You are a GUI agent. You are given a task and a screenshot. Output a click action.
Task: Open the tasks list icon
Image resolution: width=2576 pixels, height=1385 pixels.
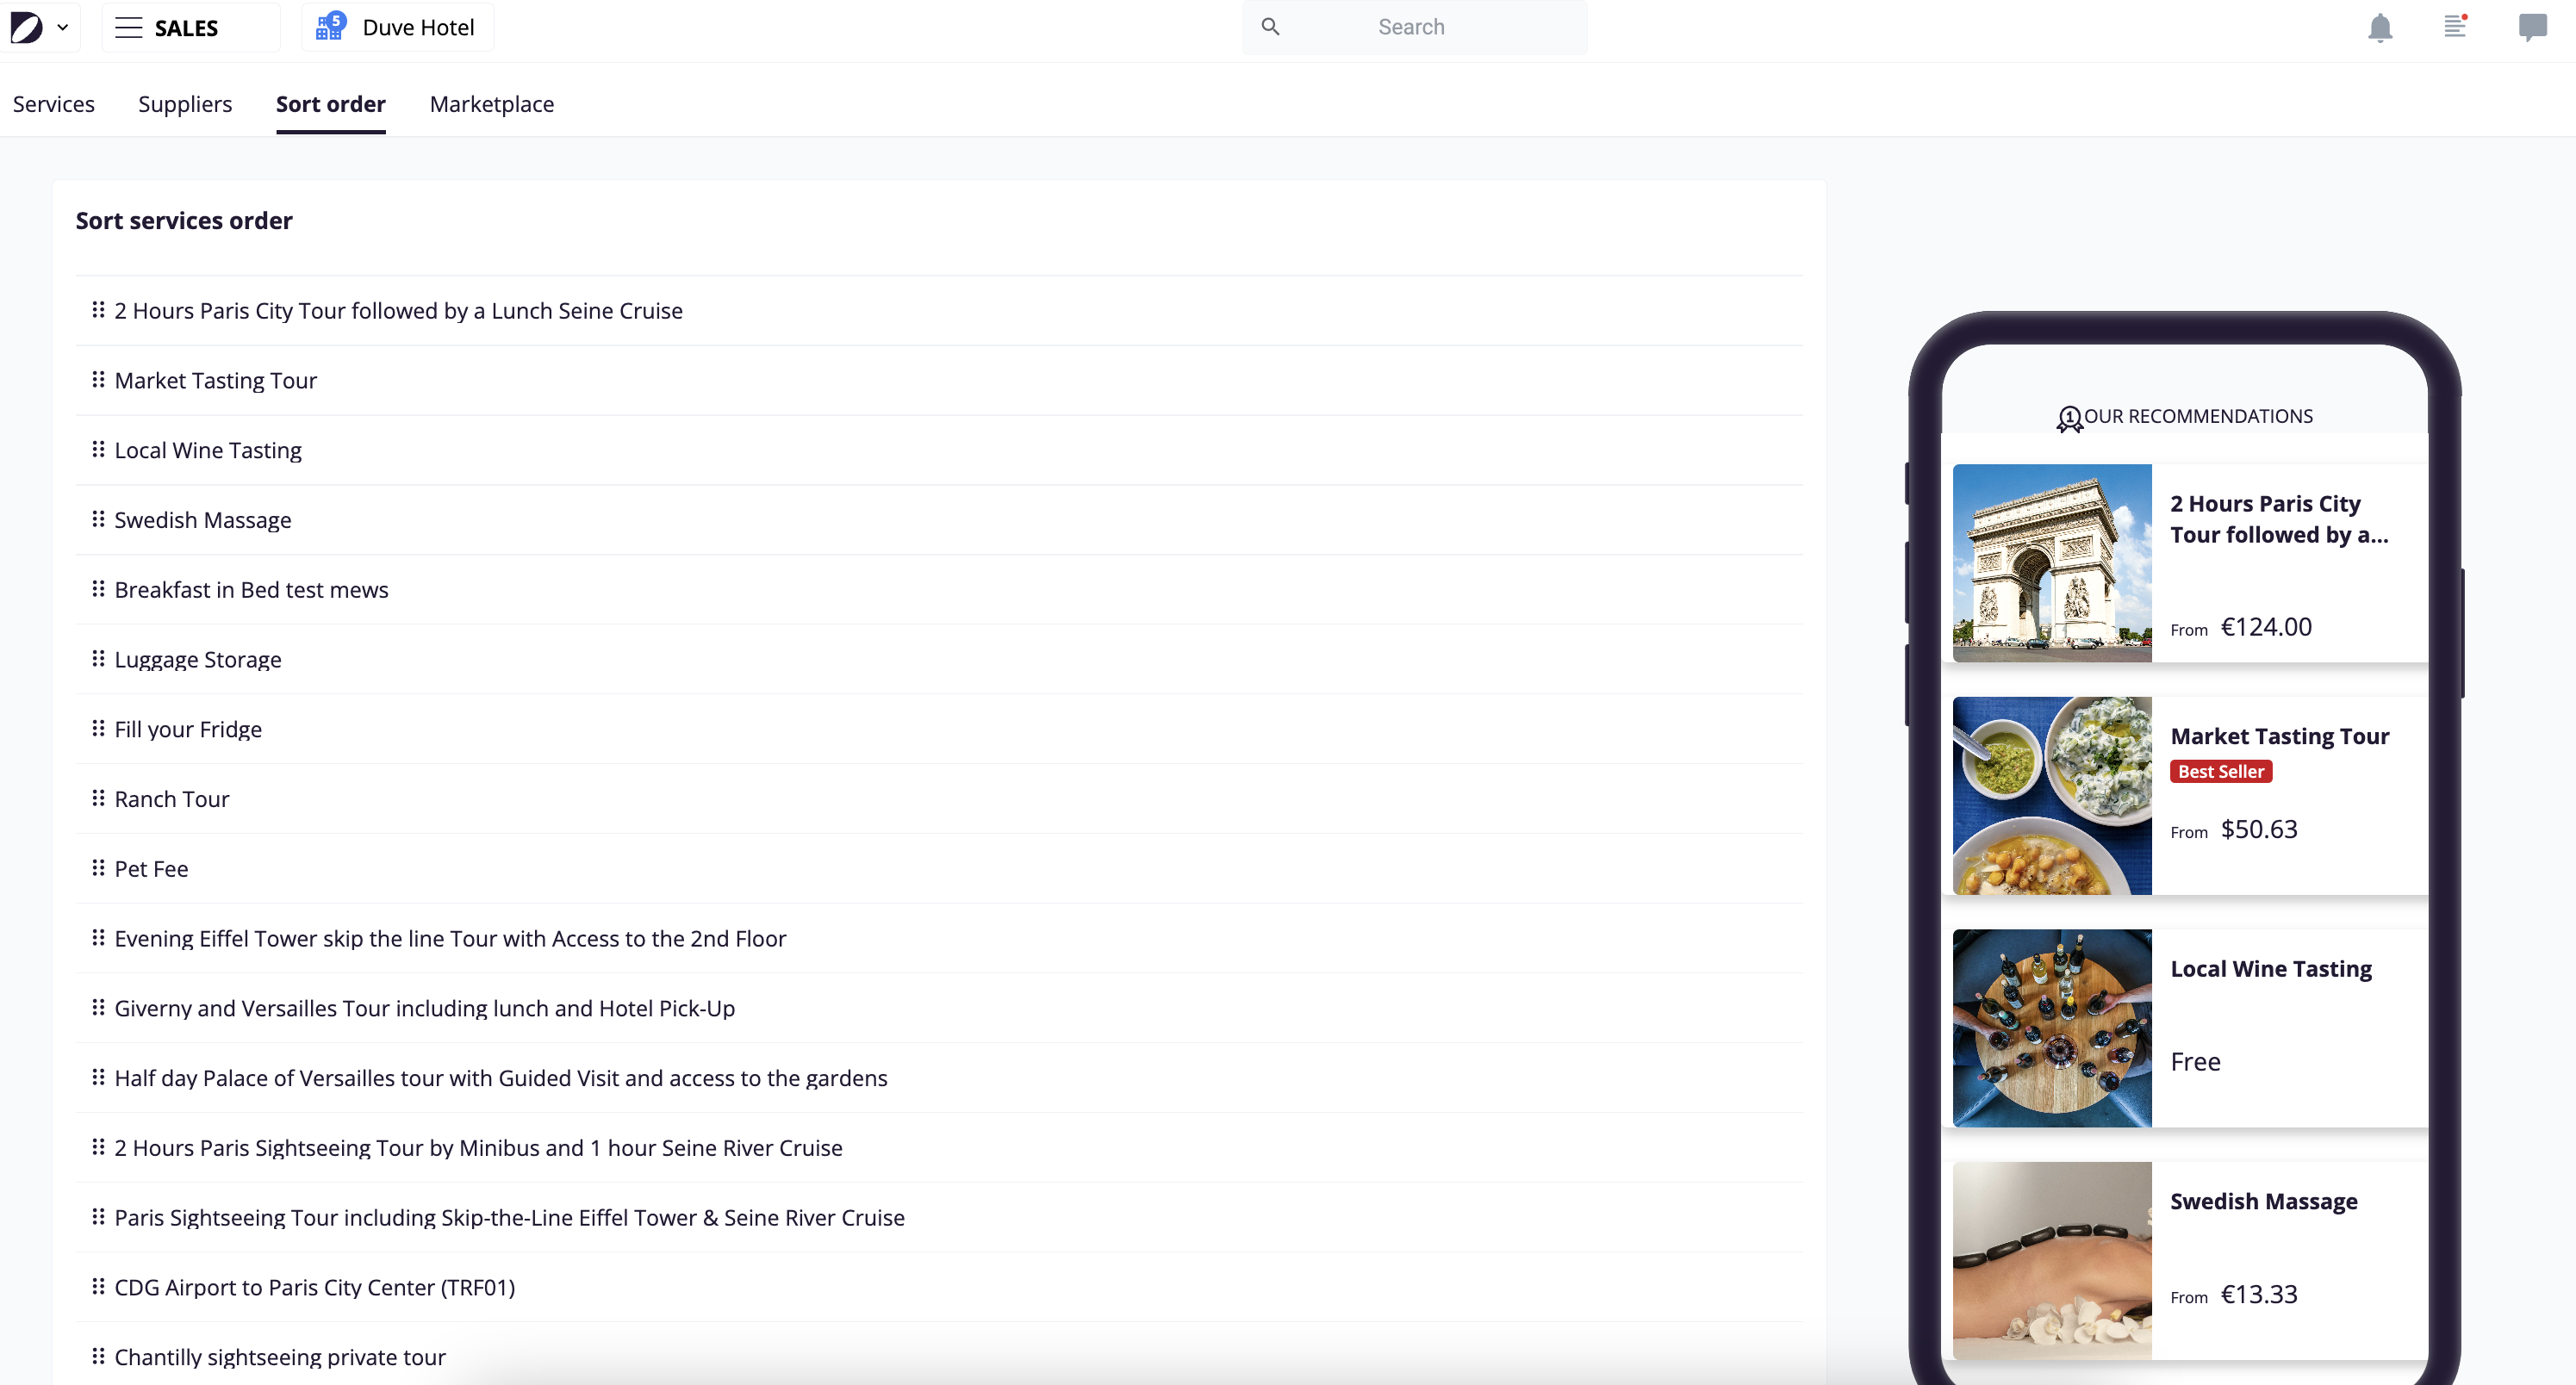(x=2455, y=27)
